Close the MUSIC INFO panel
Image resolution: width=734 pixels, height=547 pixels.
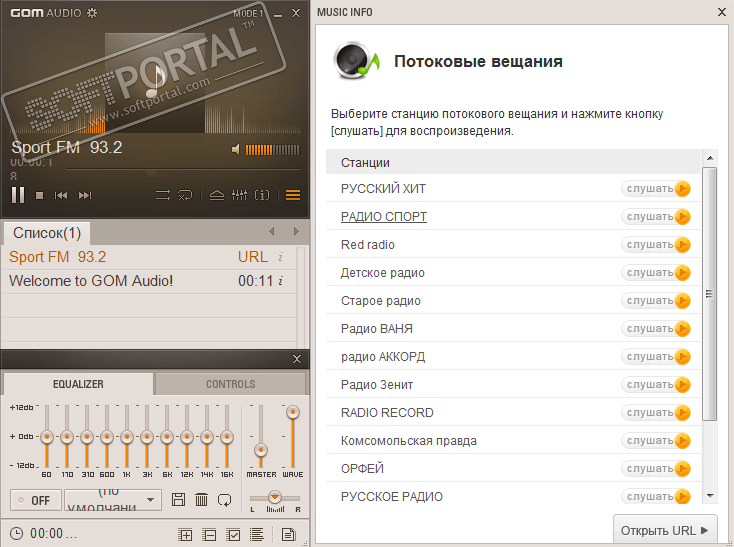(722, 13)
